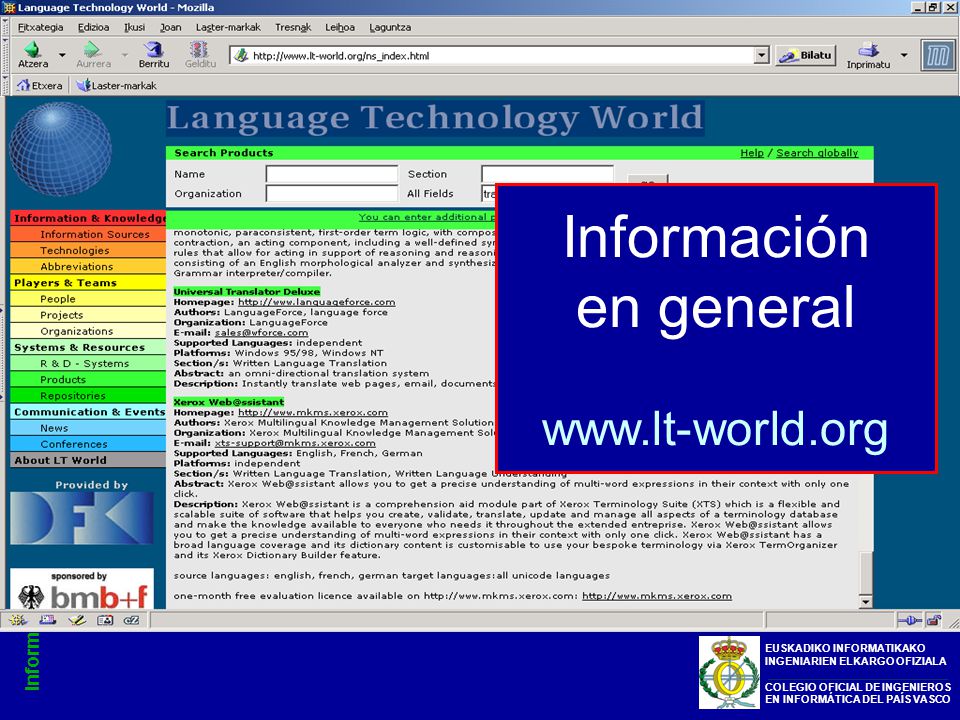Image resolution: width=960 pixels, height=720 pixels.
Task: Select the Projects sidebar entry
Action: [88, 315]
